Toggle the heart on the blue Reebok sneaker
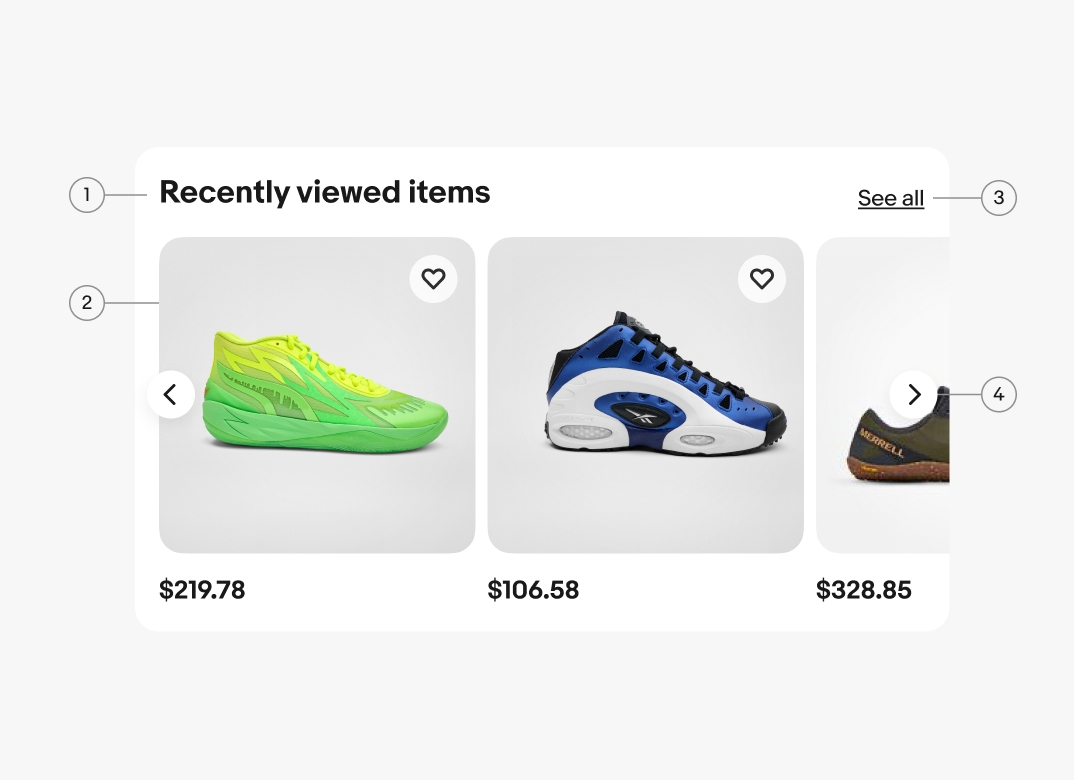This screenshot has width=1074, height=780. pos(762,279)
